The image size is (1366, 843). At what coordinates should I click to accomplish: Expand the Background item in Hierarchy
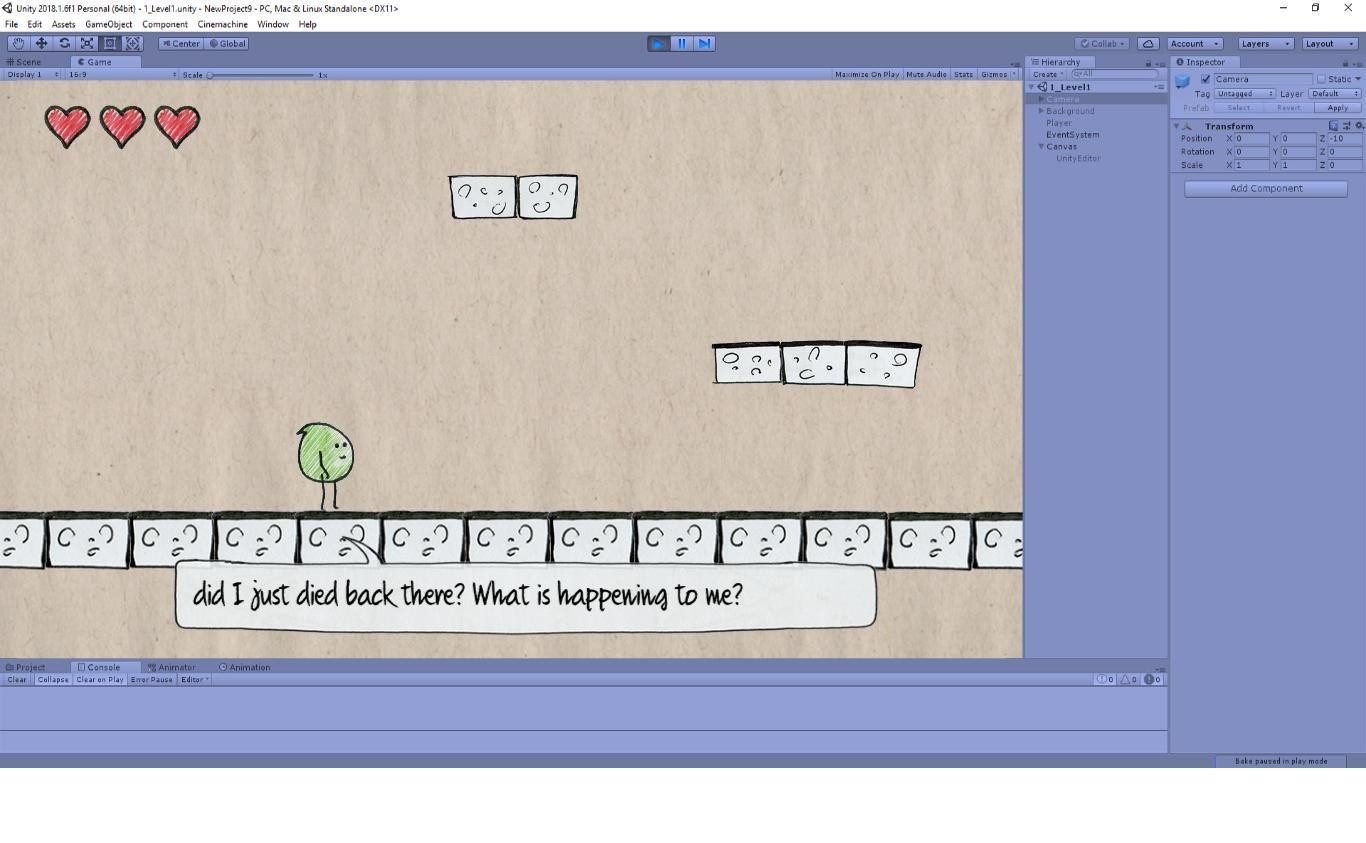pyautogui.click(x=1042, y=111)
